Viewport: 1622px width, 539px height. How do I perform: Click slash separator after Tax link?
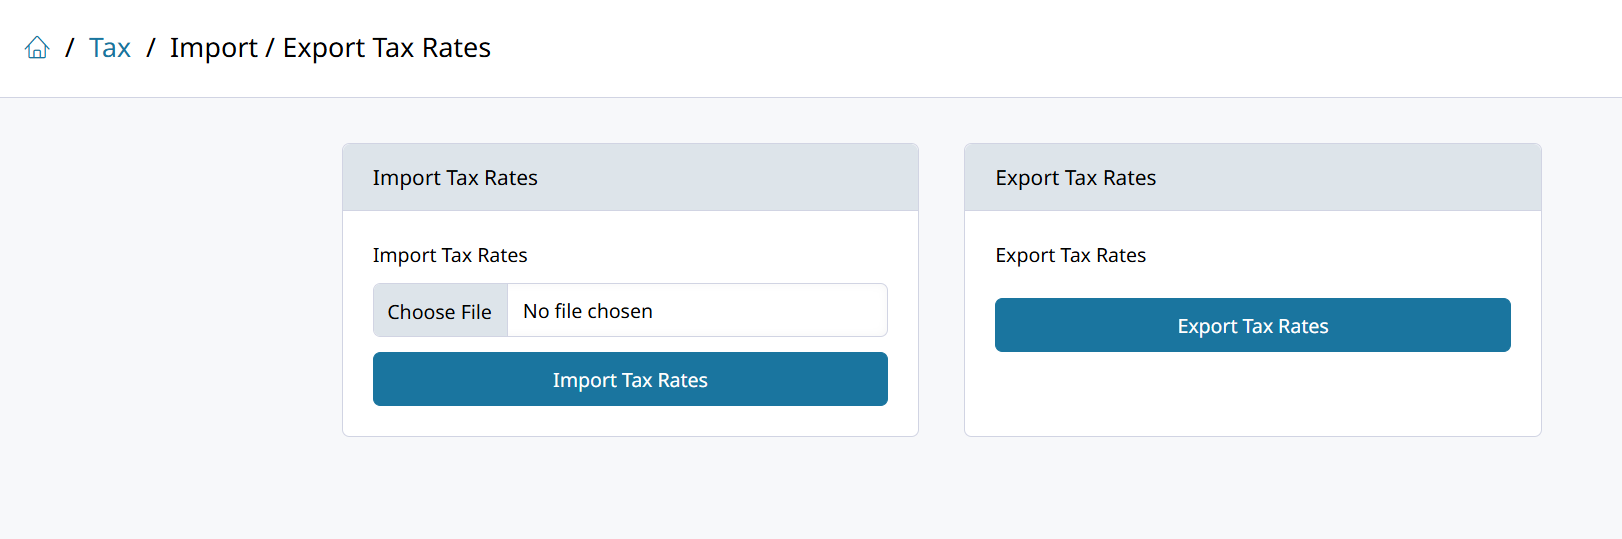(151, 48)
